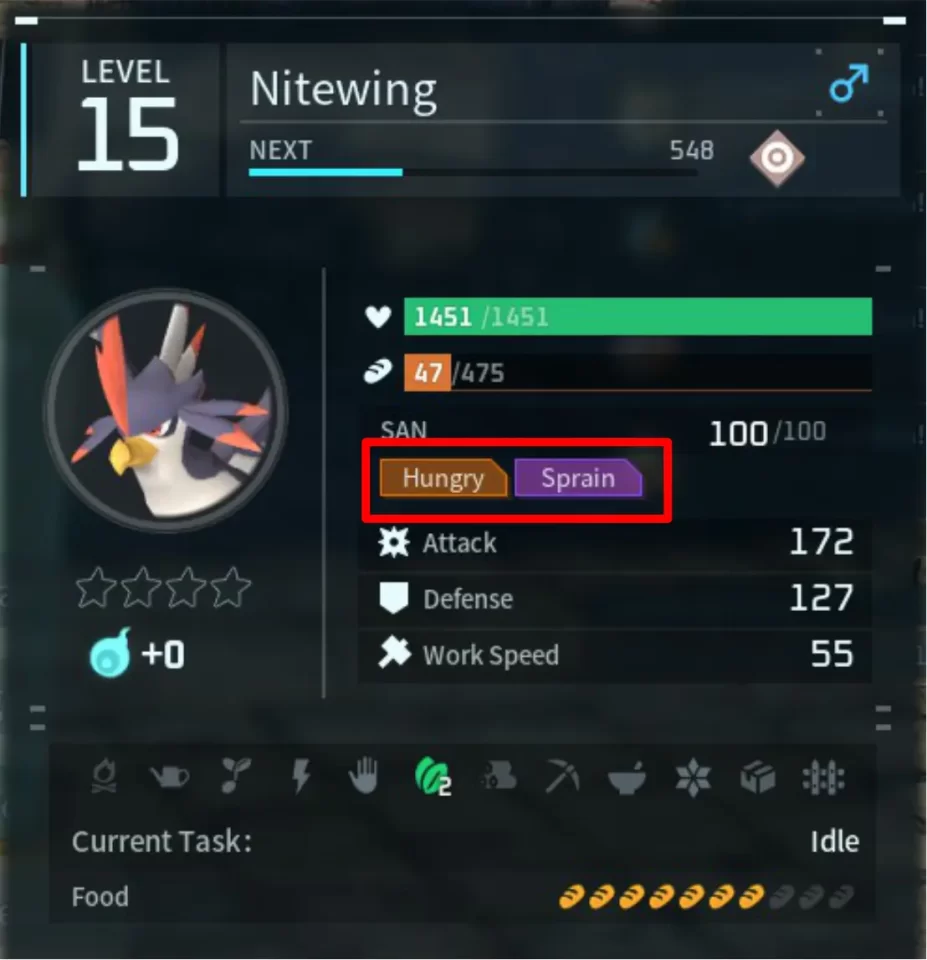Click the Mining pickaxe icon
The width and height of the screenshot is (927, 960).
click(562, 777)
